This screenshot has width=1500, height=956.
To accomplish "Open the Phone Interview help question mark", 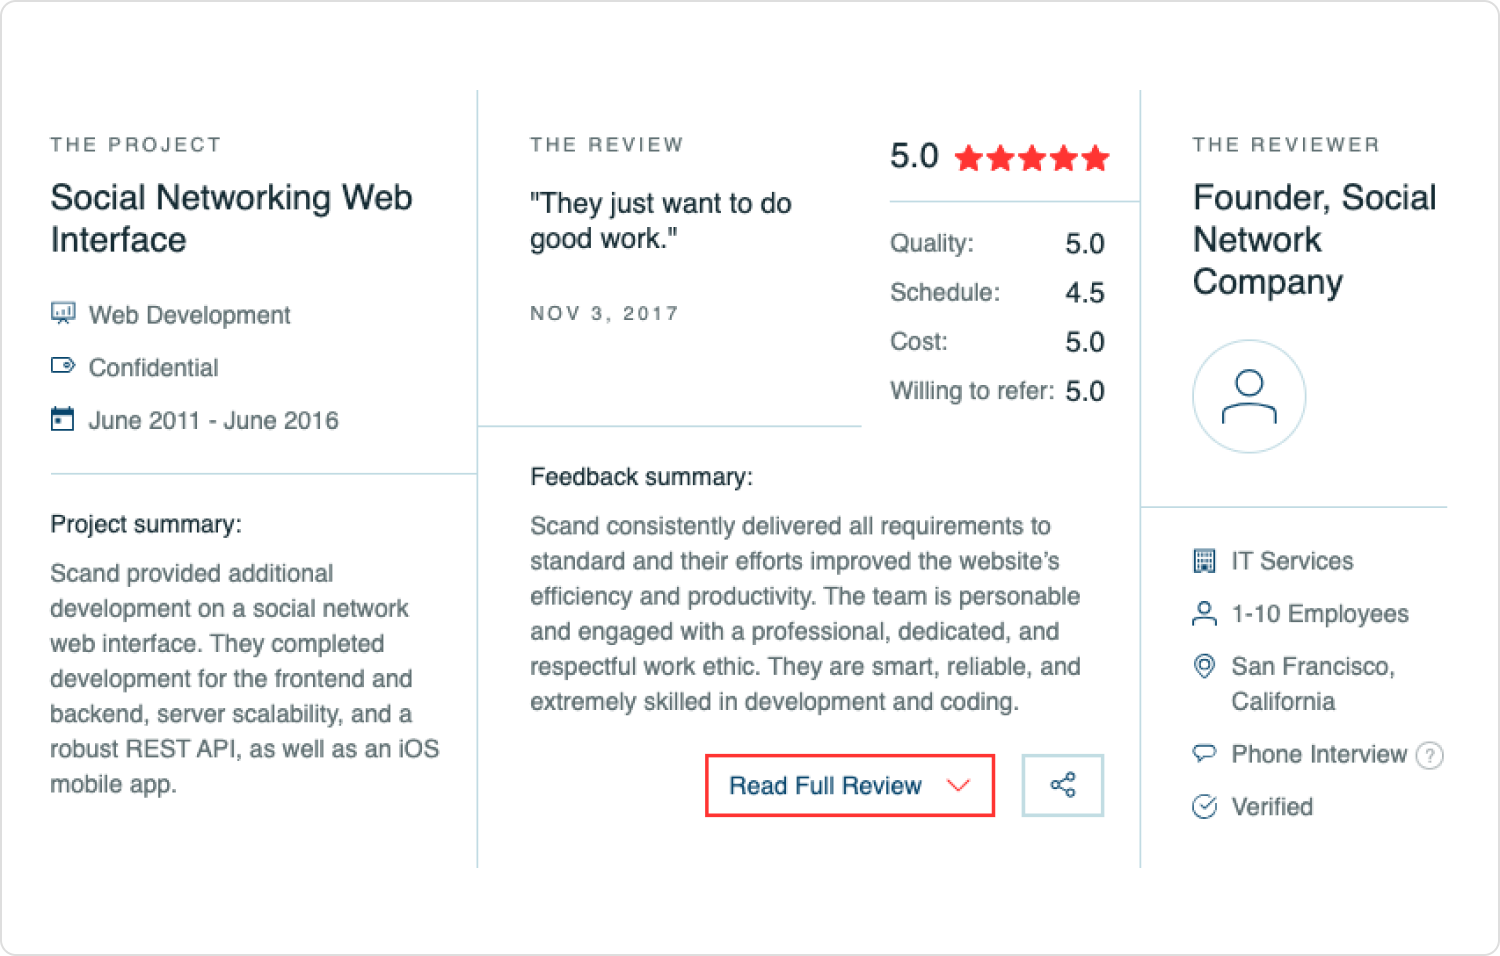I will coord(1430,755).
